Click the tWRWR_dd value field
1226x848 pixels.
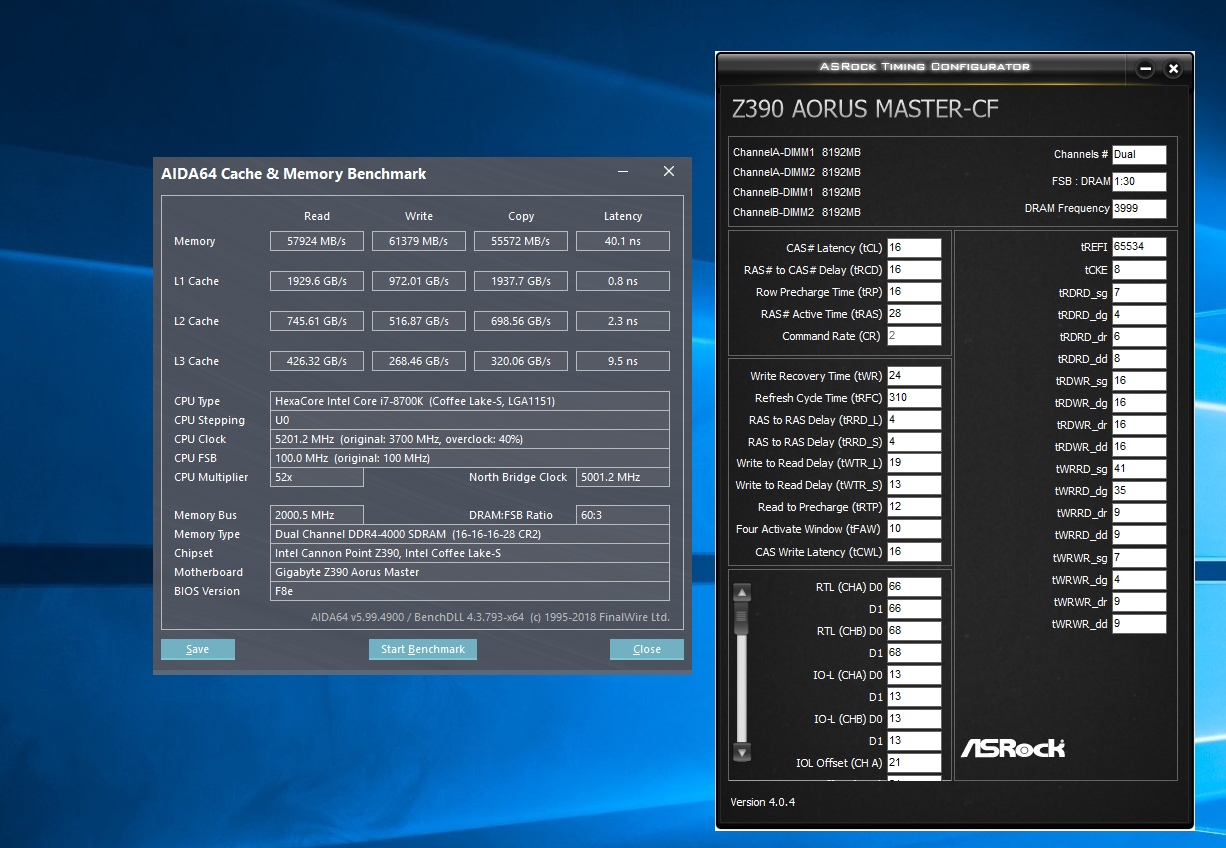pyautogui.click(x=1139, y=624)
